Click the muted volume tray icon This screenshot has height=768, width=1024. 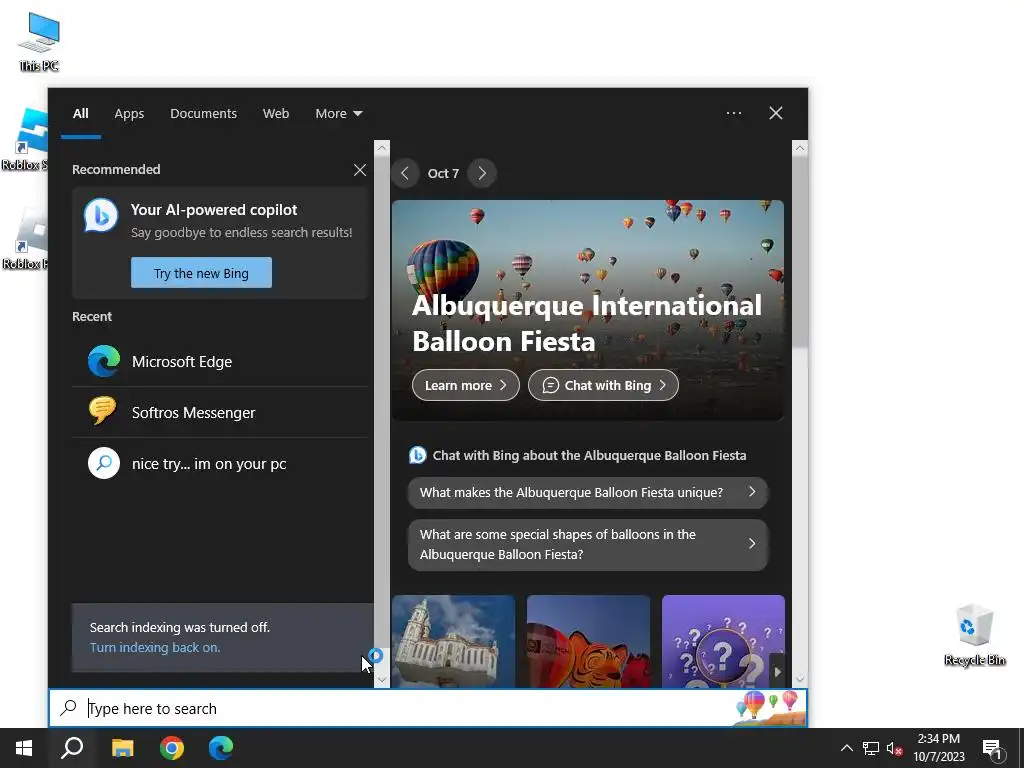894,748
